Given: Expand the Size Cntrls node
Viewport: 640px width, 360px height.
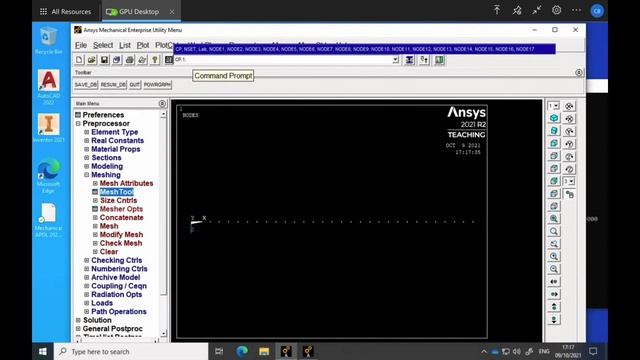Looking at the screenshot, I should point(95,201).
